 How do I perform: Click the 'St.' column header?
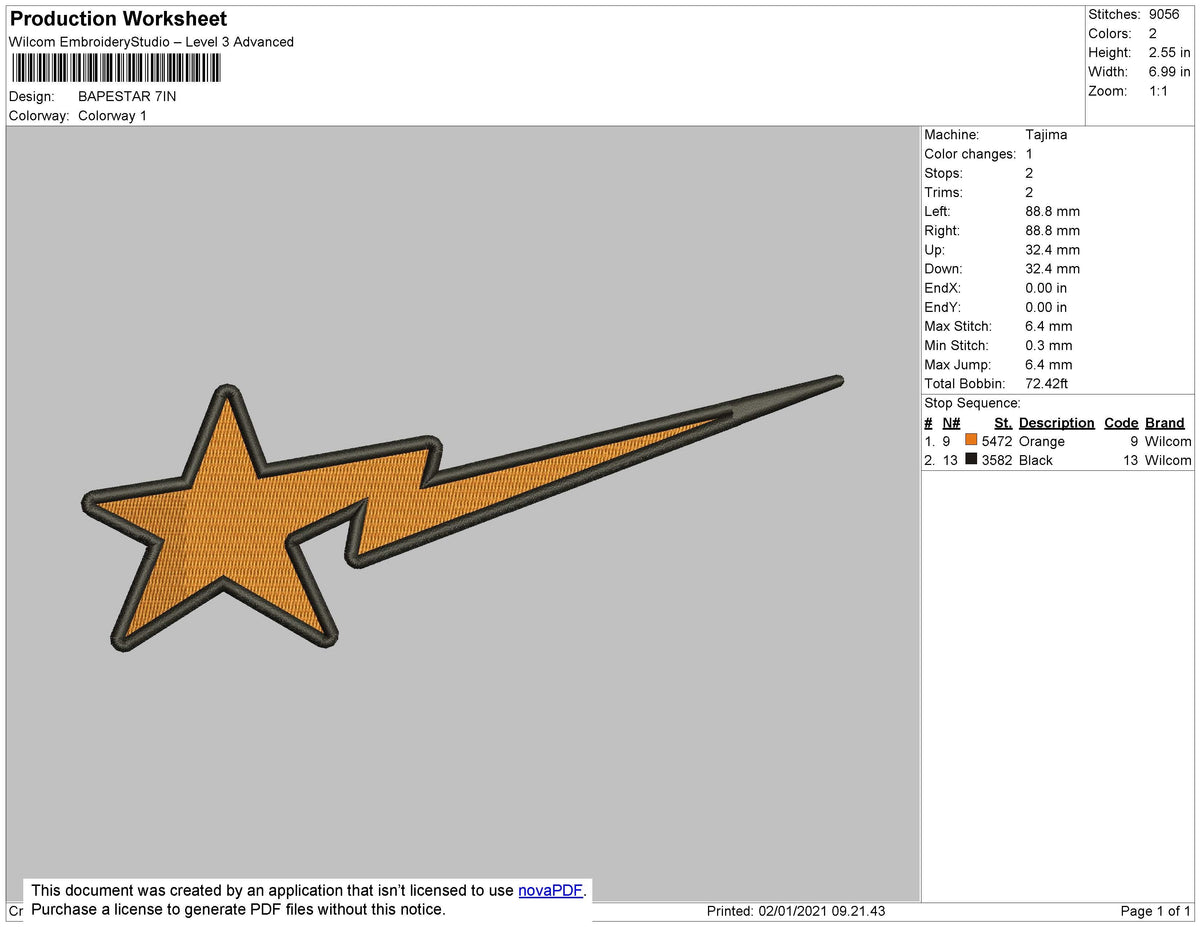point(1003,423)
